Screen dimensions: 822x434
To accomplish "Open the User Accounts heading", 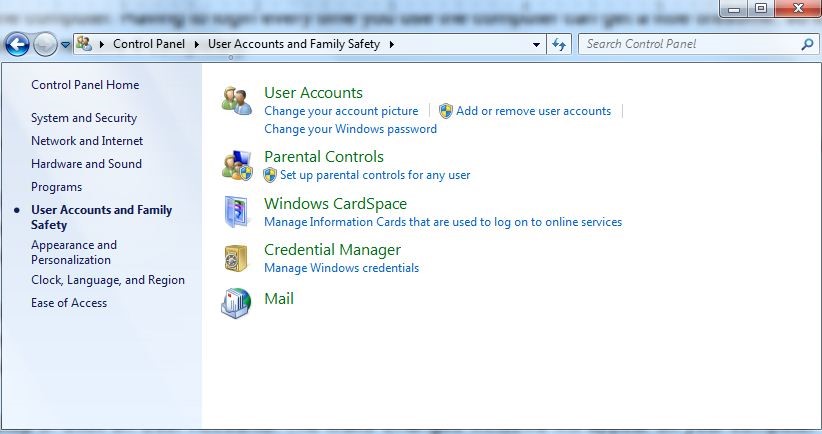I will coord(313,93).
